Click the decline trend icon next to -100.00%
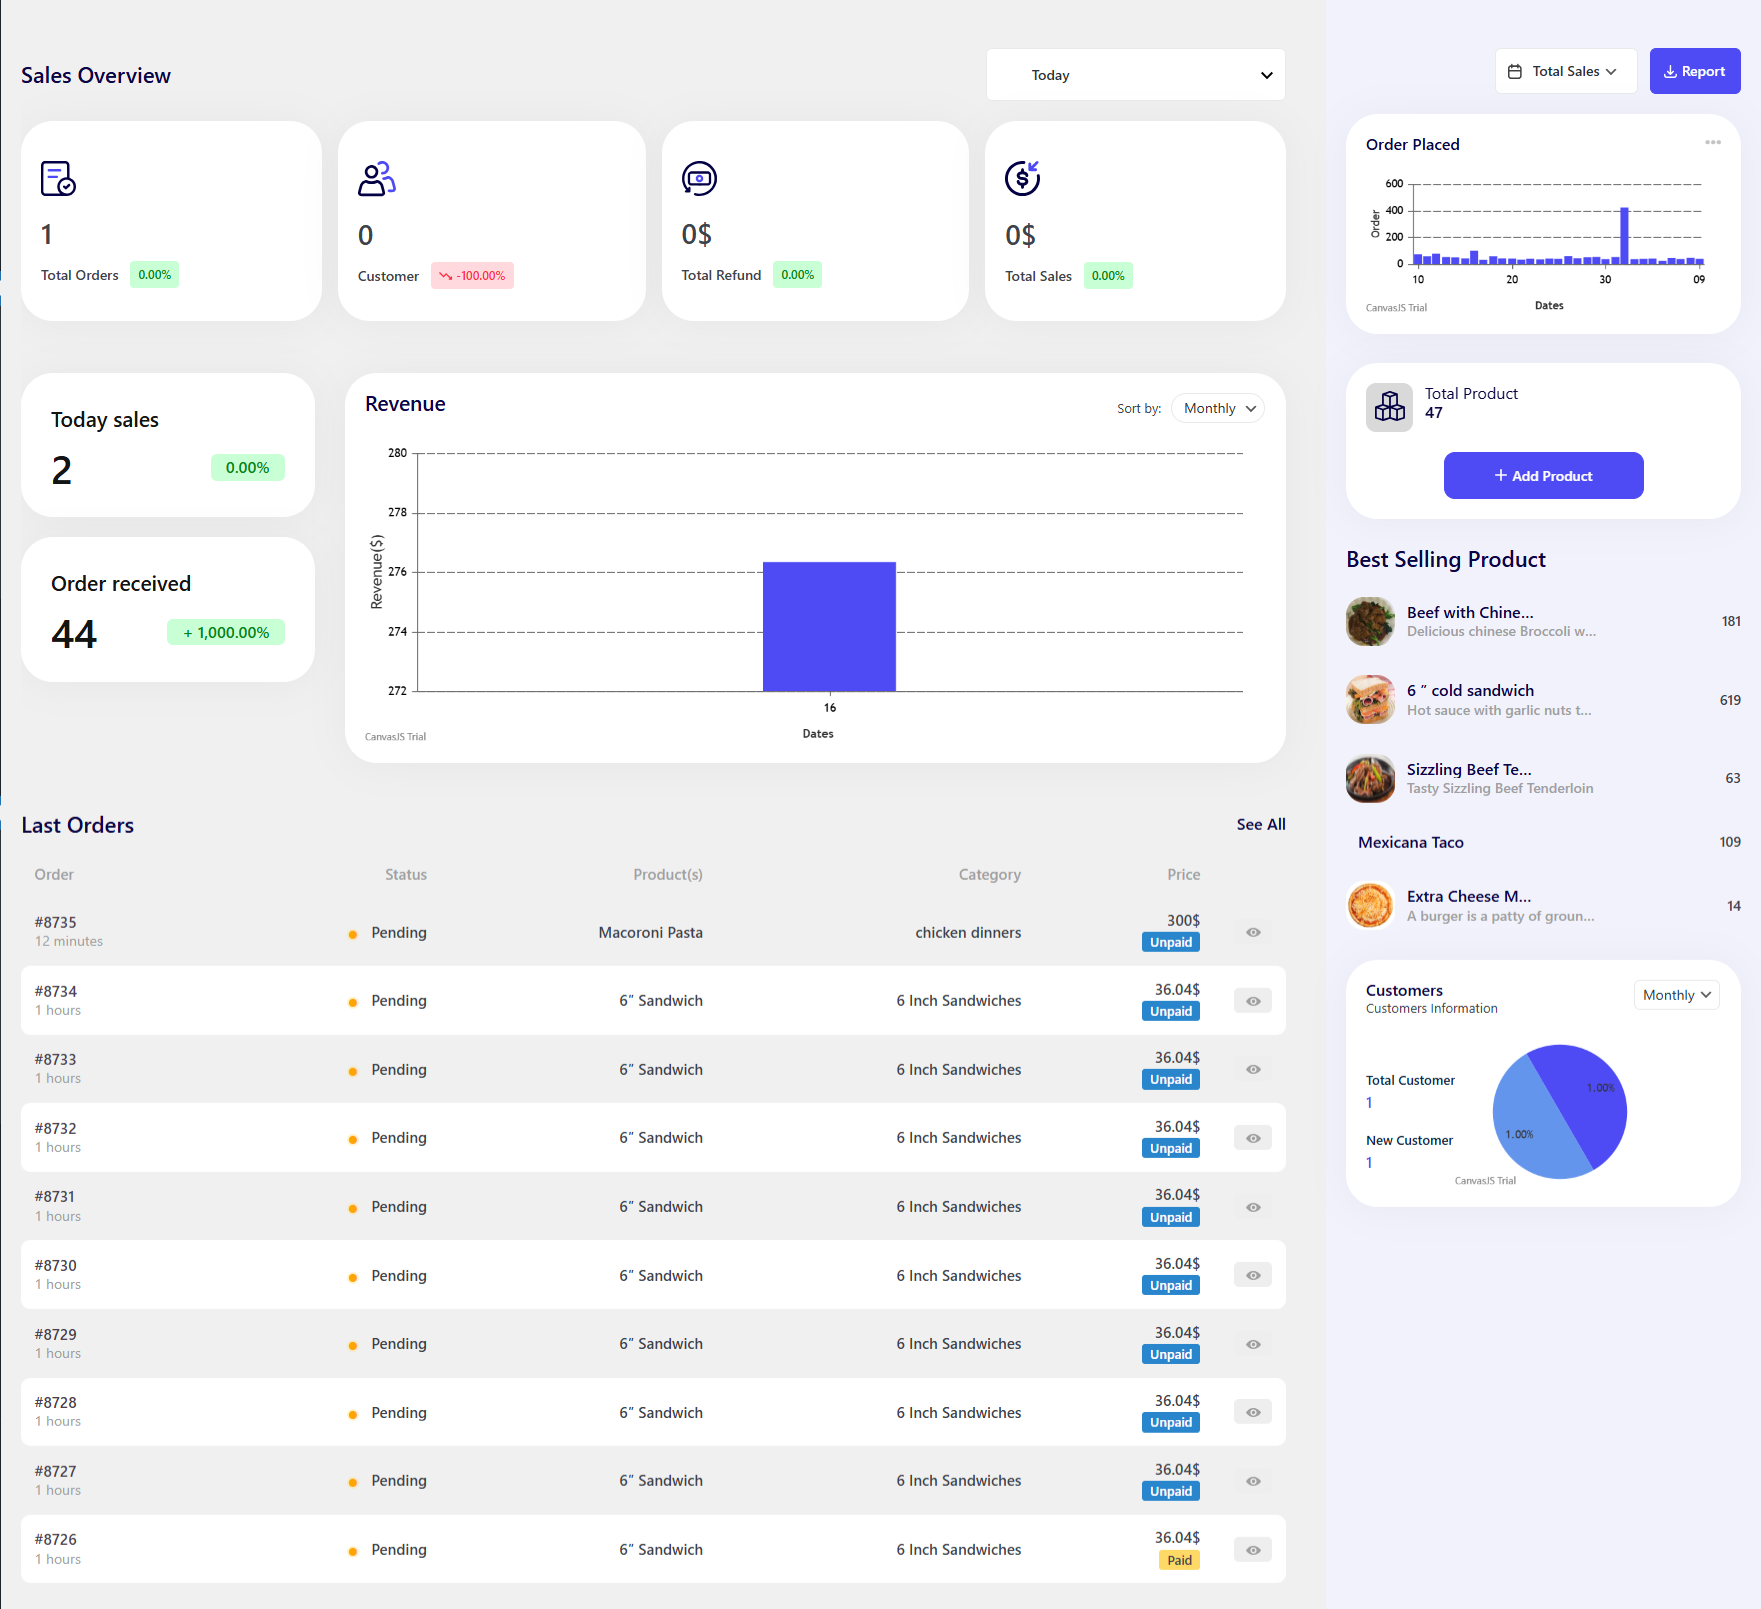This screenshot has height=1609, width=1761. click(x=444, y=275)
